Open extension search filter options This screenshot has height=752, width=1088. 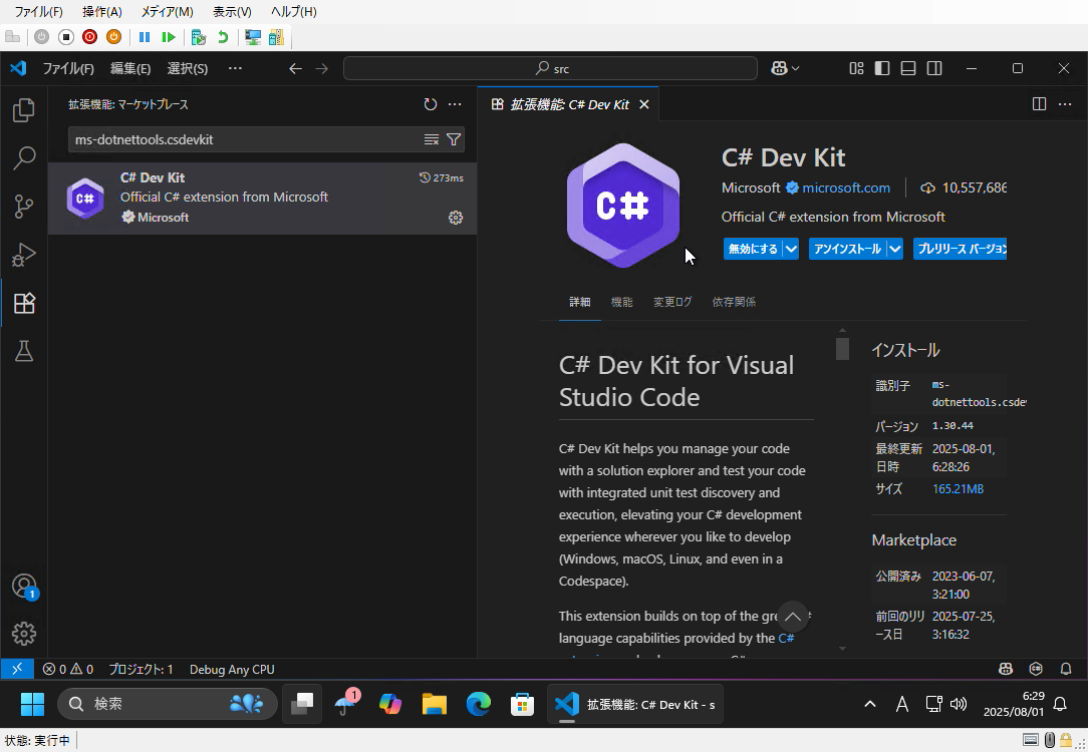[x=453, y=139]
